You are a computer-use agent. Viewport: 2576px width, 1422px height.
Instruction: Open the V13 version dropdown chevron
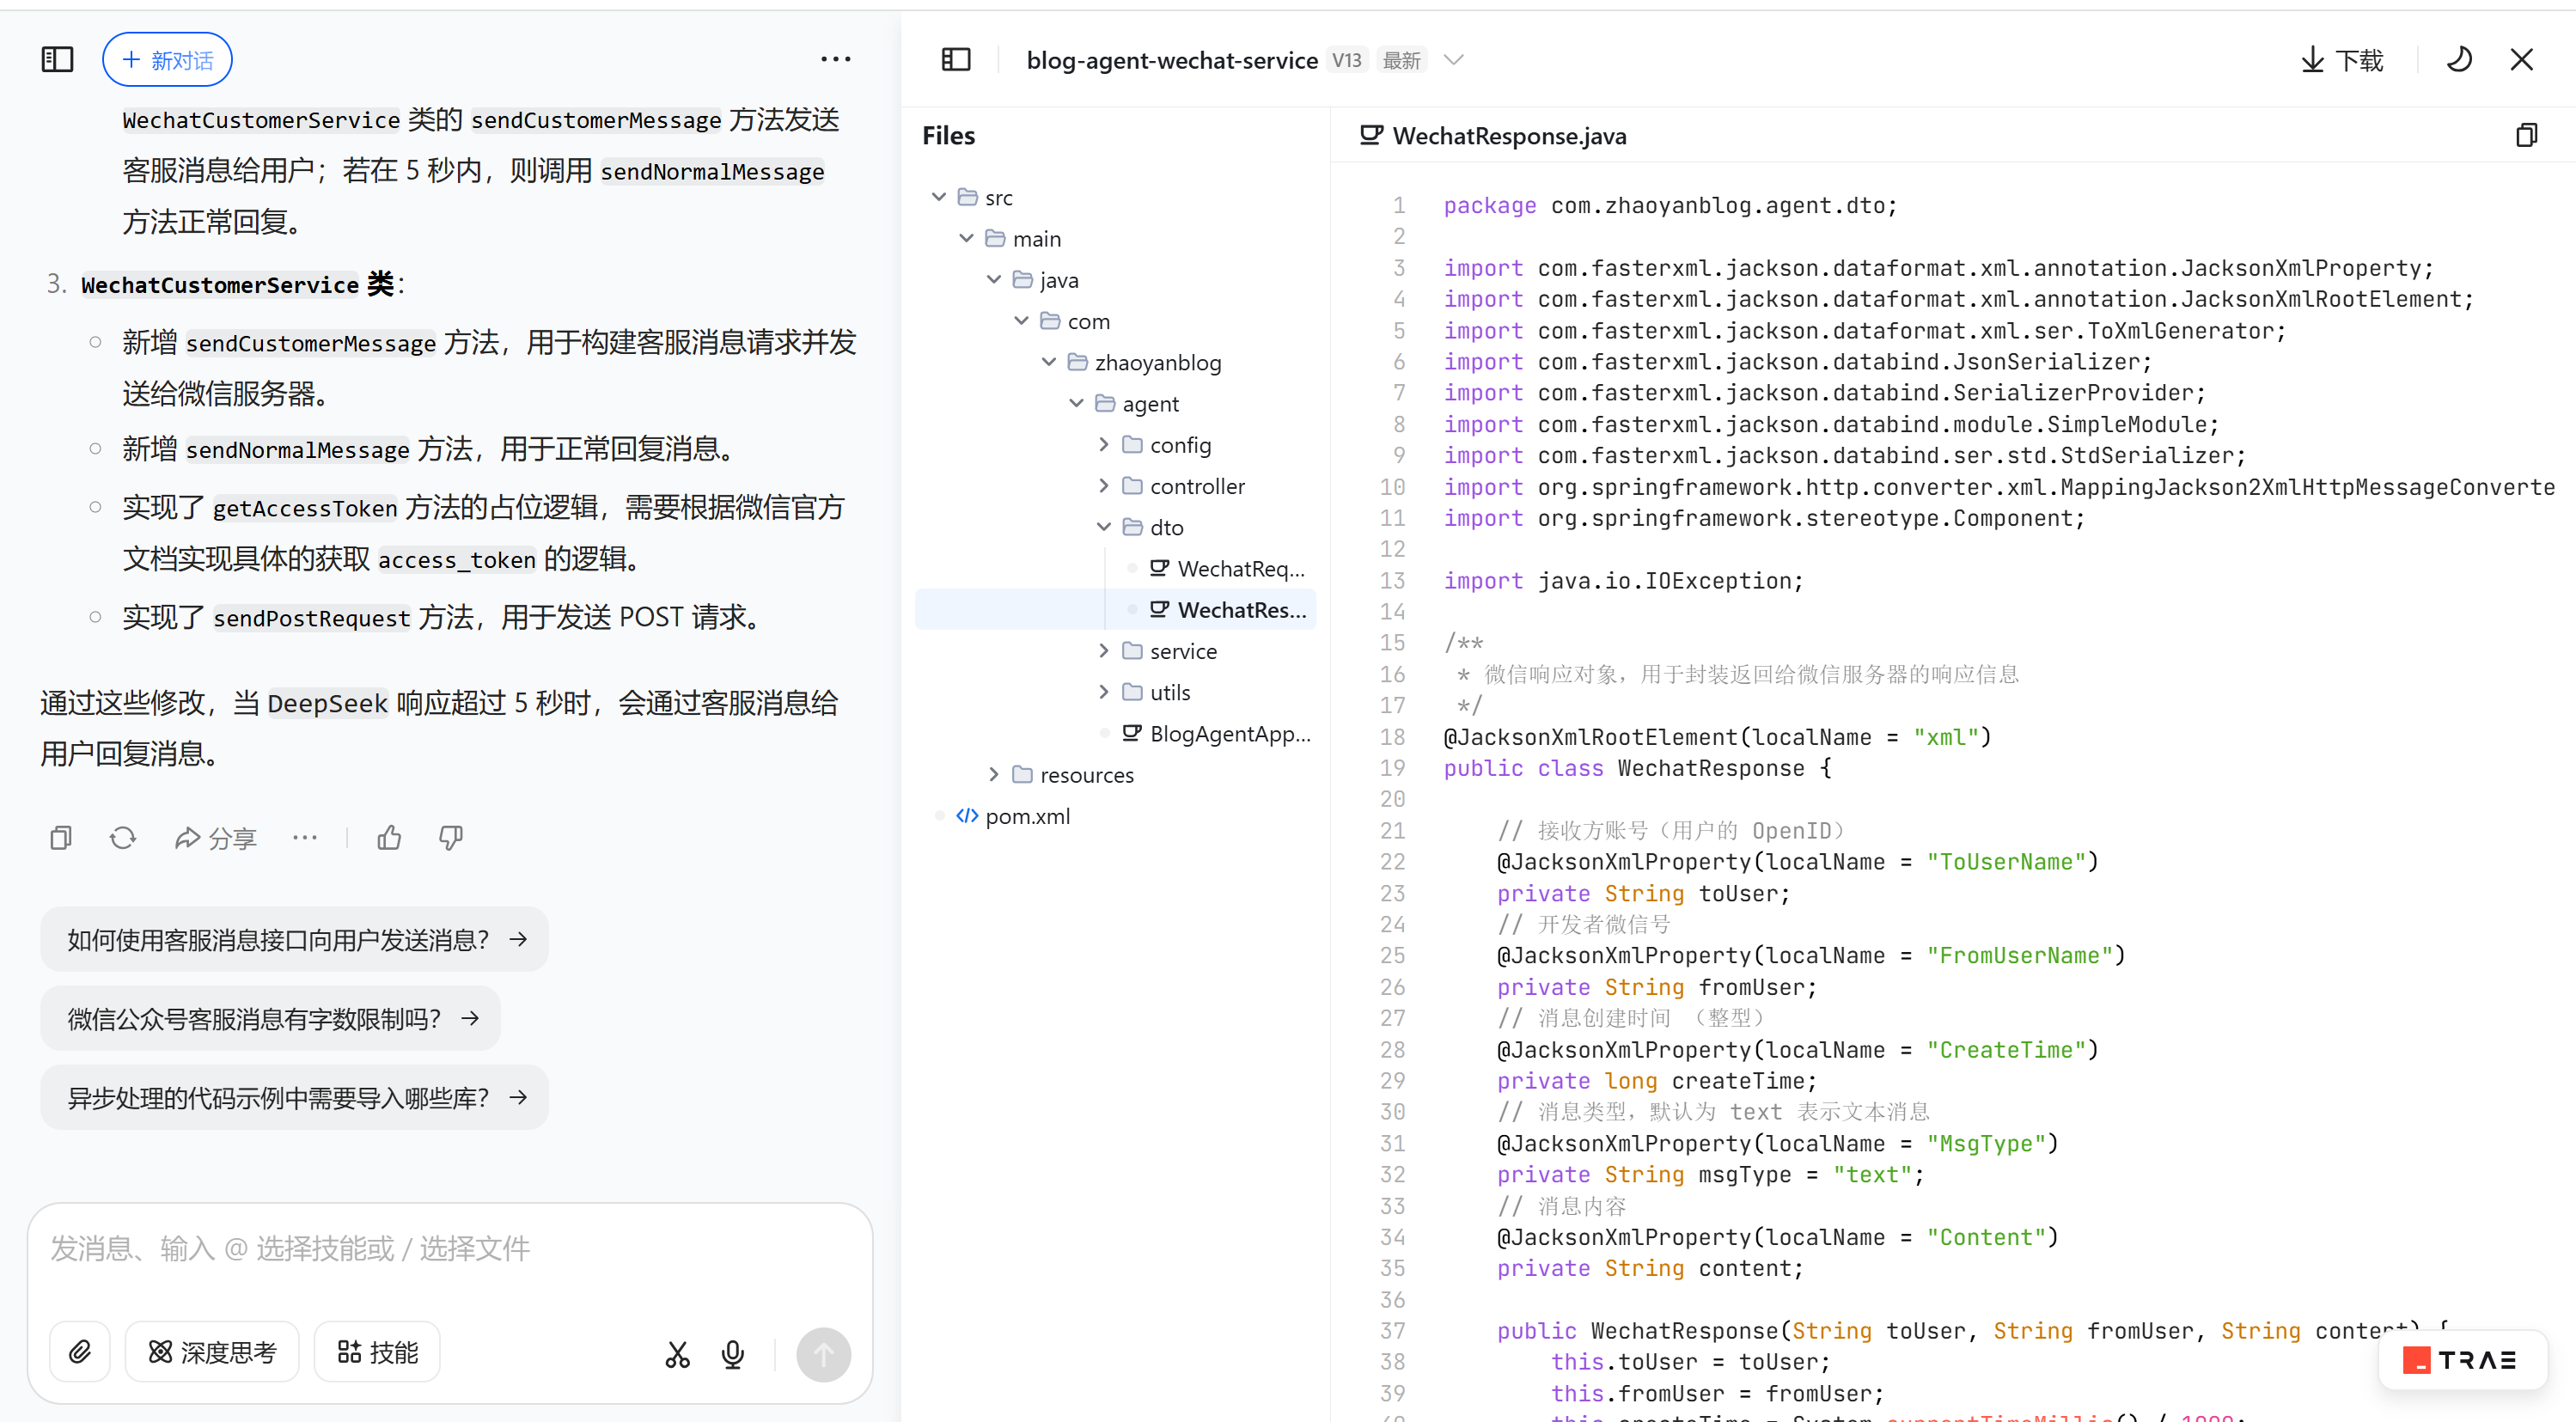1454,60
